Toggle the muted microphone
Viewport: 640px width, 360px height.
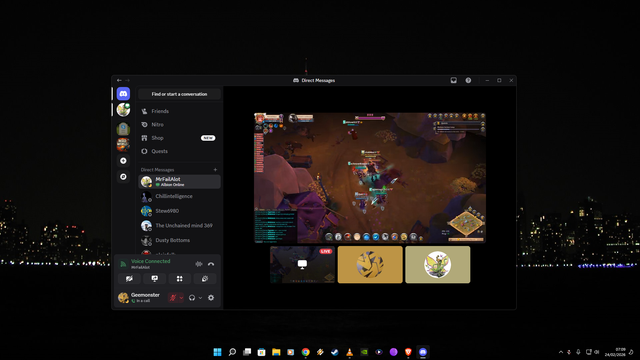[173, 298]
